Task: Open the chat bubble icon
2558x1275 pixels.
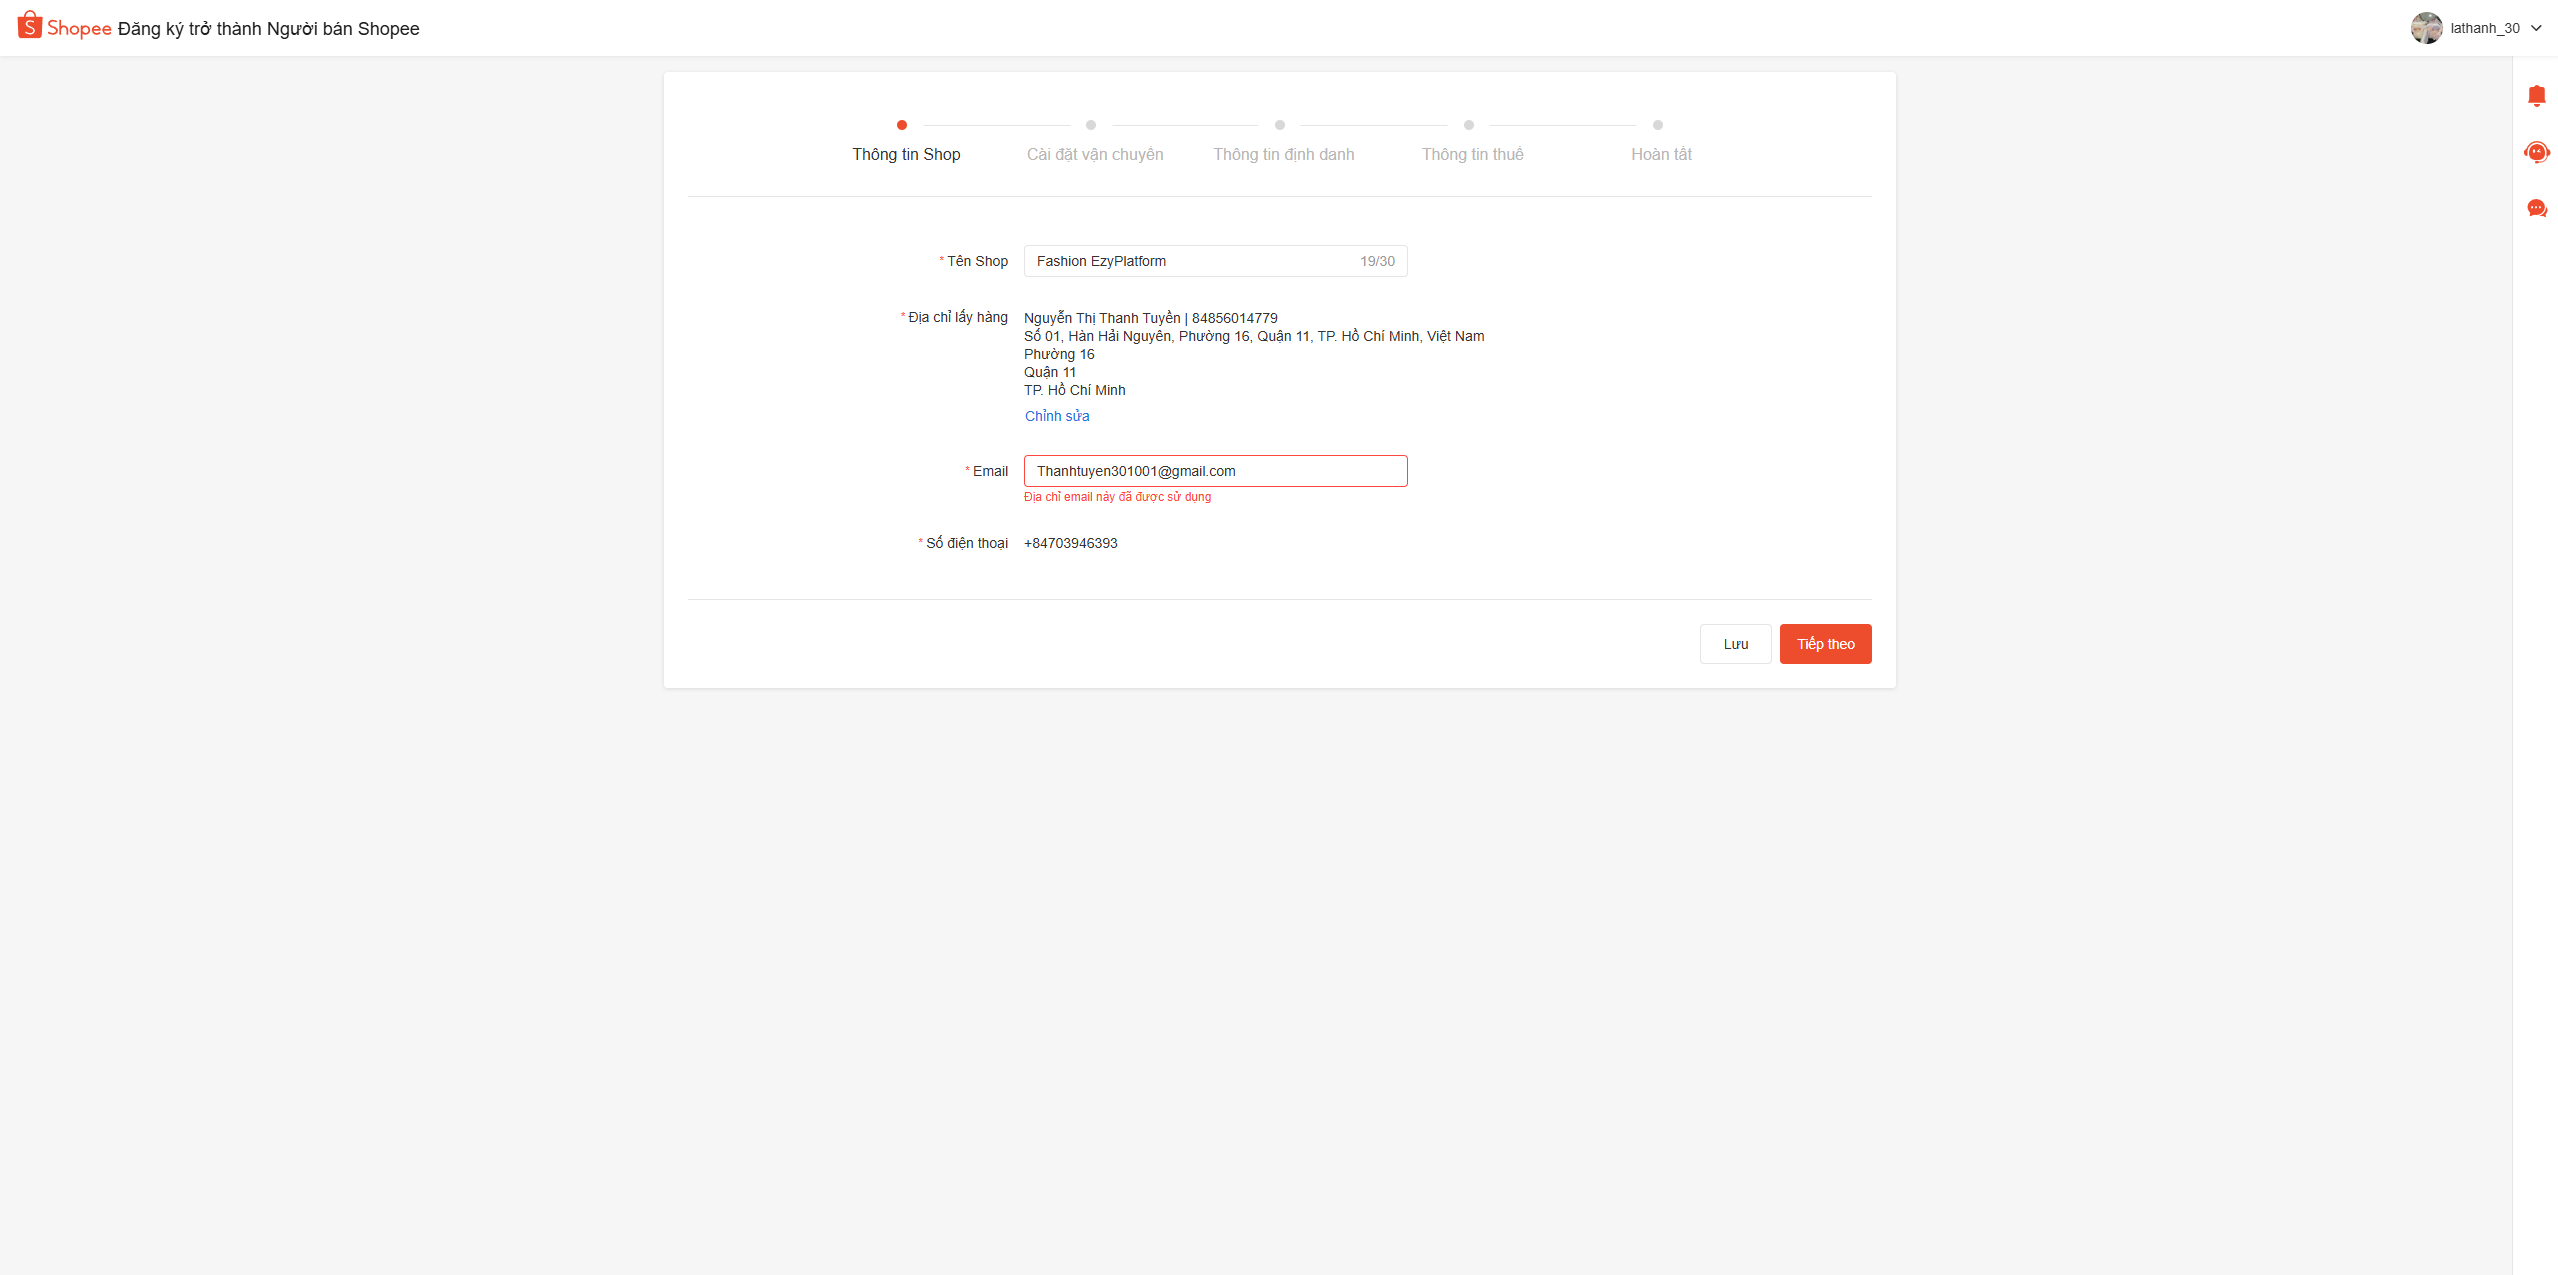Action: (x=2536, y=208)
